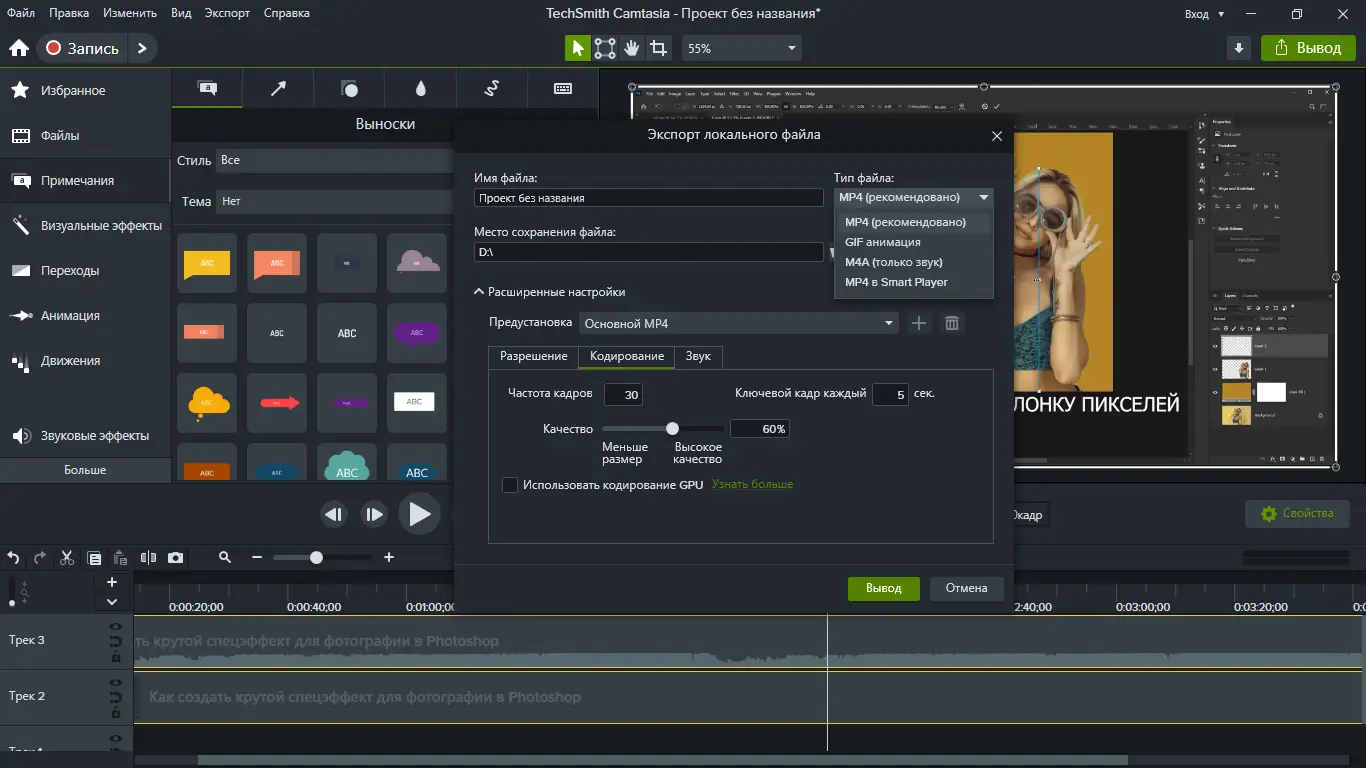
Task: Choose GIF анимация from file type list
Action: pyautogui.click(x=882, y=242)
